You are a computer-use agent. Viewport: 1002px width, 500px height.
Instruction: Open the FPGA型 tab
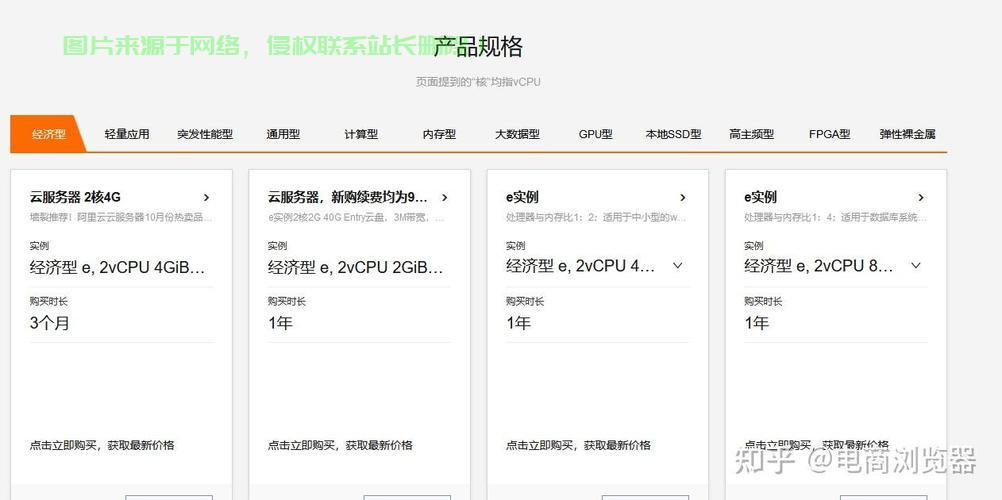pyautogui.click(x=829, y=134)
